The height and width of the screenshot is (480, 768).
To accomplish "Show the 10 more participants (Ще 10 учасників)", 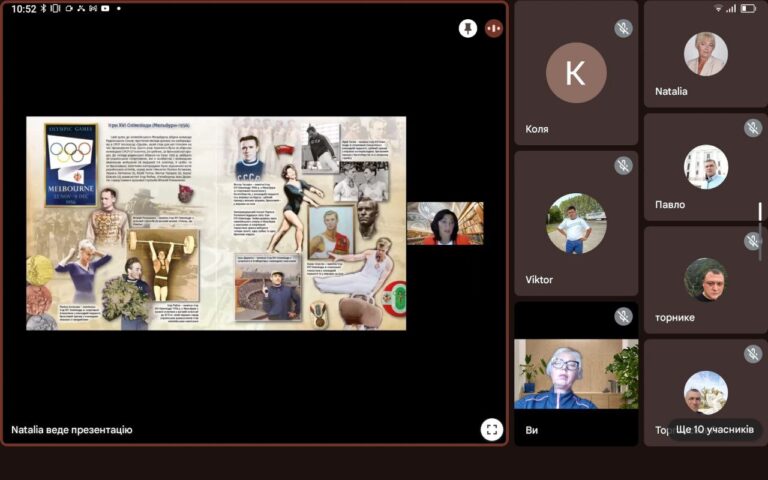I will tap(715, 430).
